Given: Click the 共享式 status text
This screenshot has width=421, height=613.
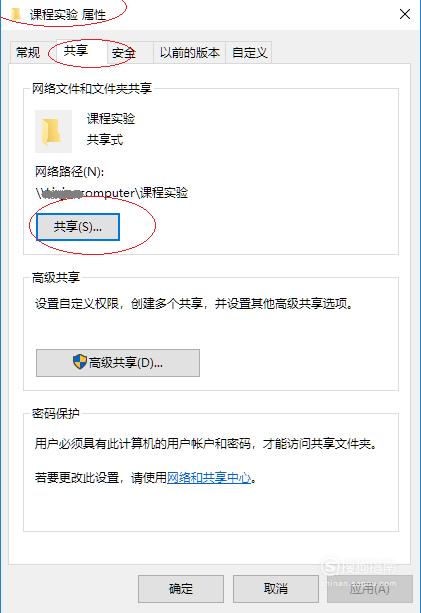Looking at the screenshot, I should click(105, 139).
